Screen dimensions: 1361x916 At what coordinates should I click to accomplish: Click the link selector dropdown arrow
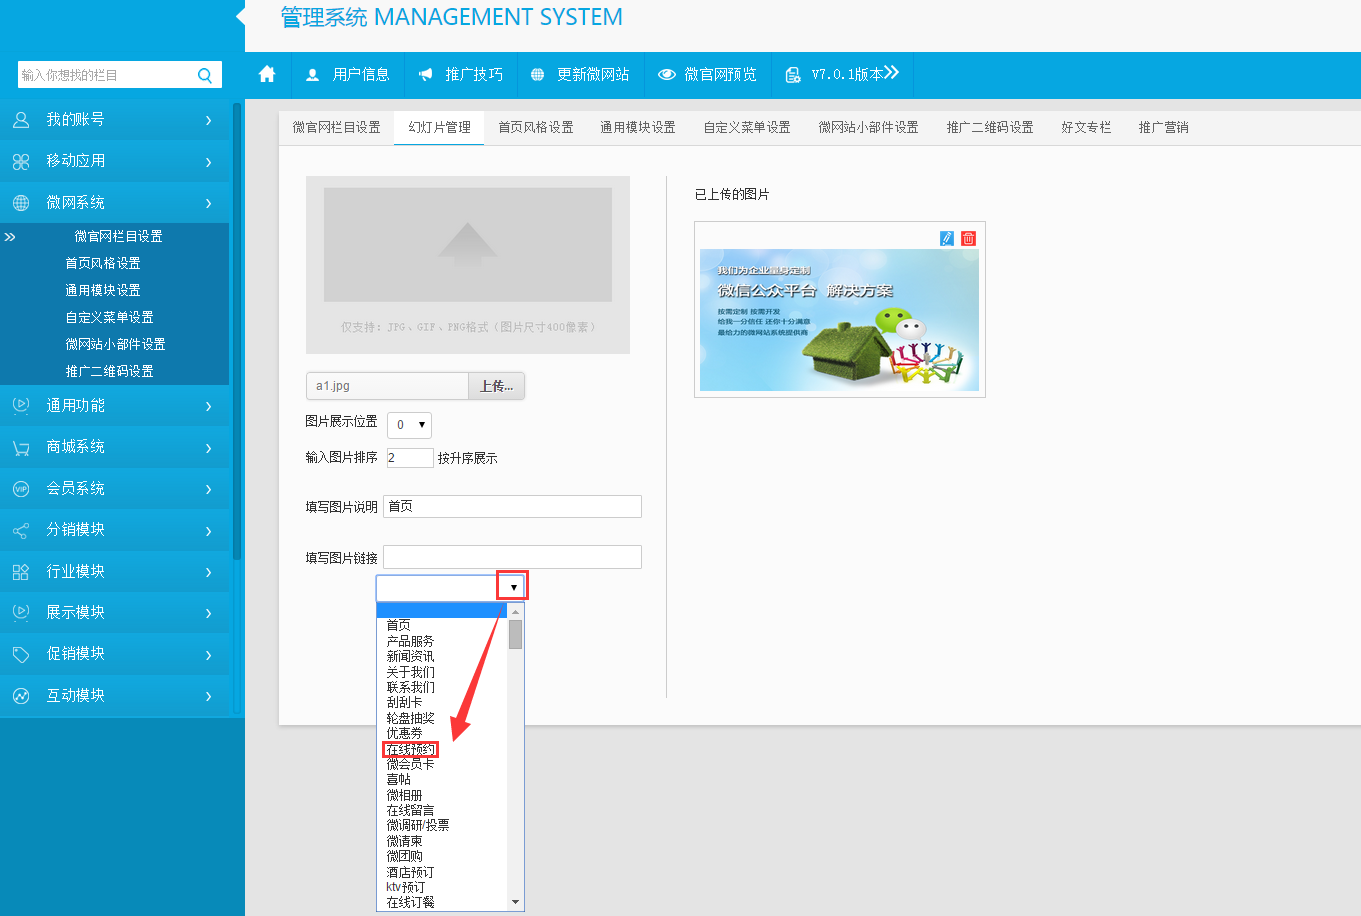[x=513, y=587]
